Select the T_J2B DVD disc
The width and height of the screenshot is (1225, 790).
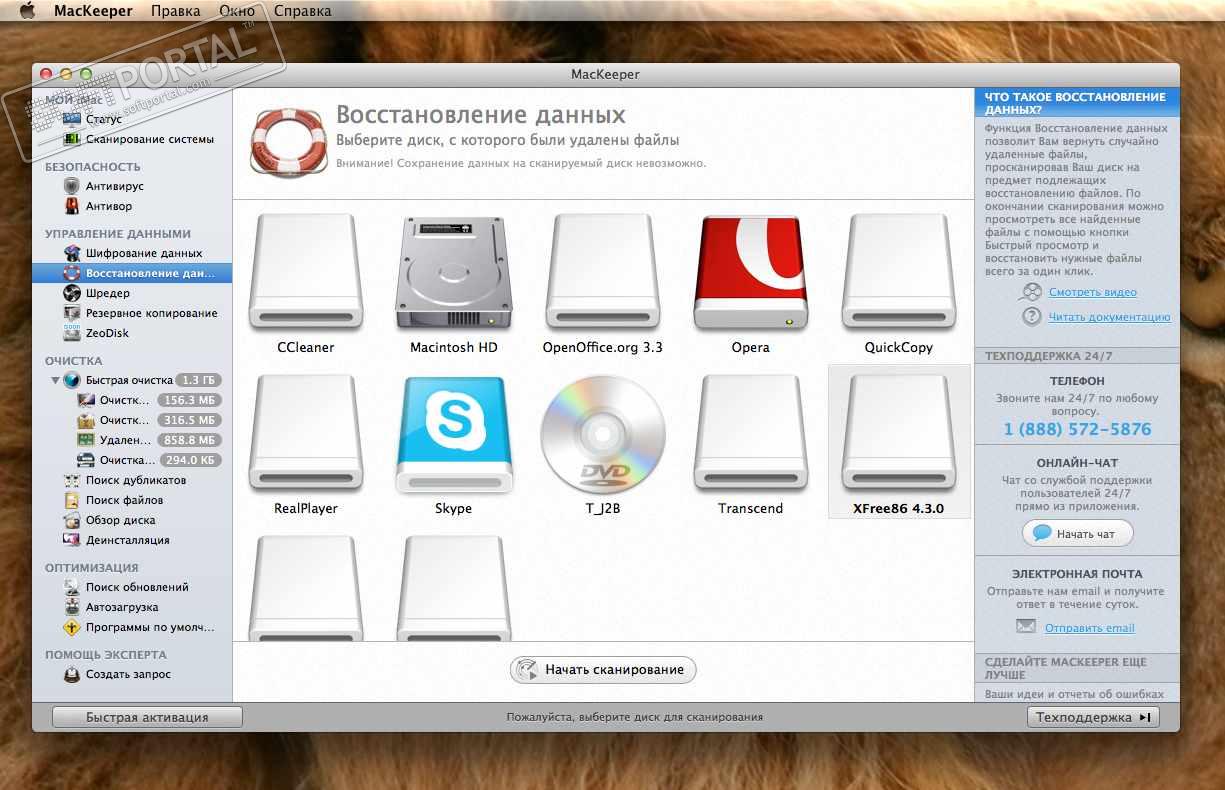tap(602, 434)
